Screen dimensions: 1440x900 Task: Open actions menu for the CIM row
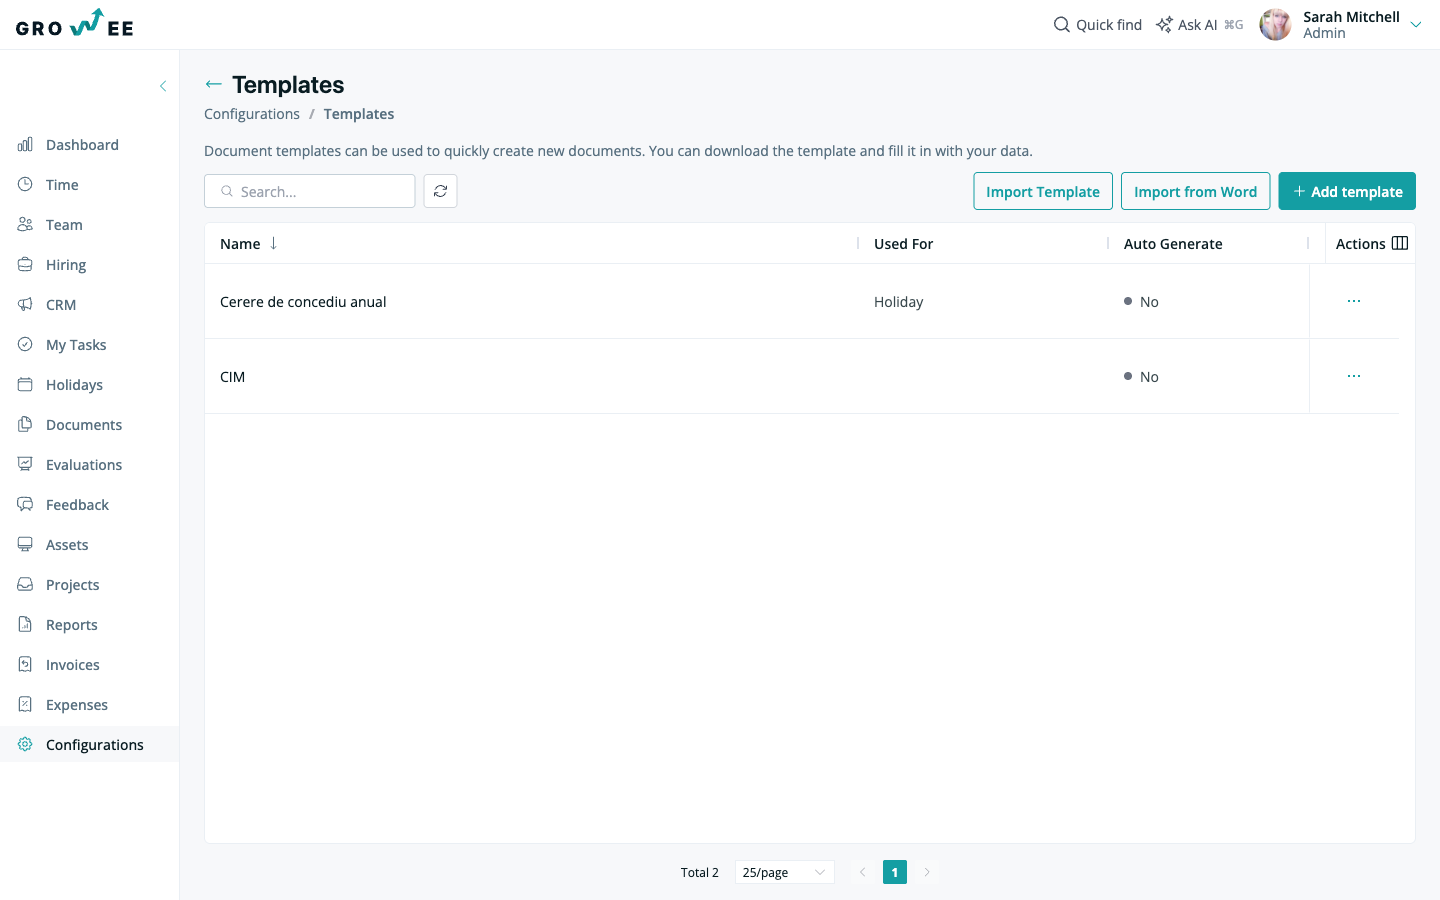1354,376
